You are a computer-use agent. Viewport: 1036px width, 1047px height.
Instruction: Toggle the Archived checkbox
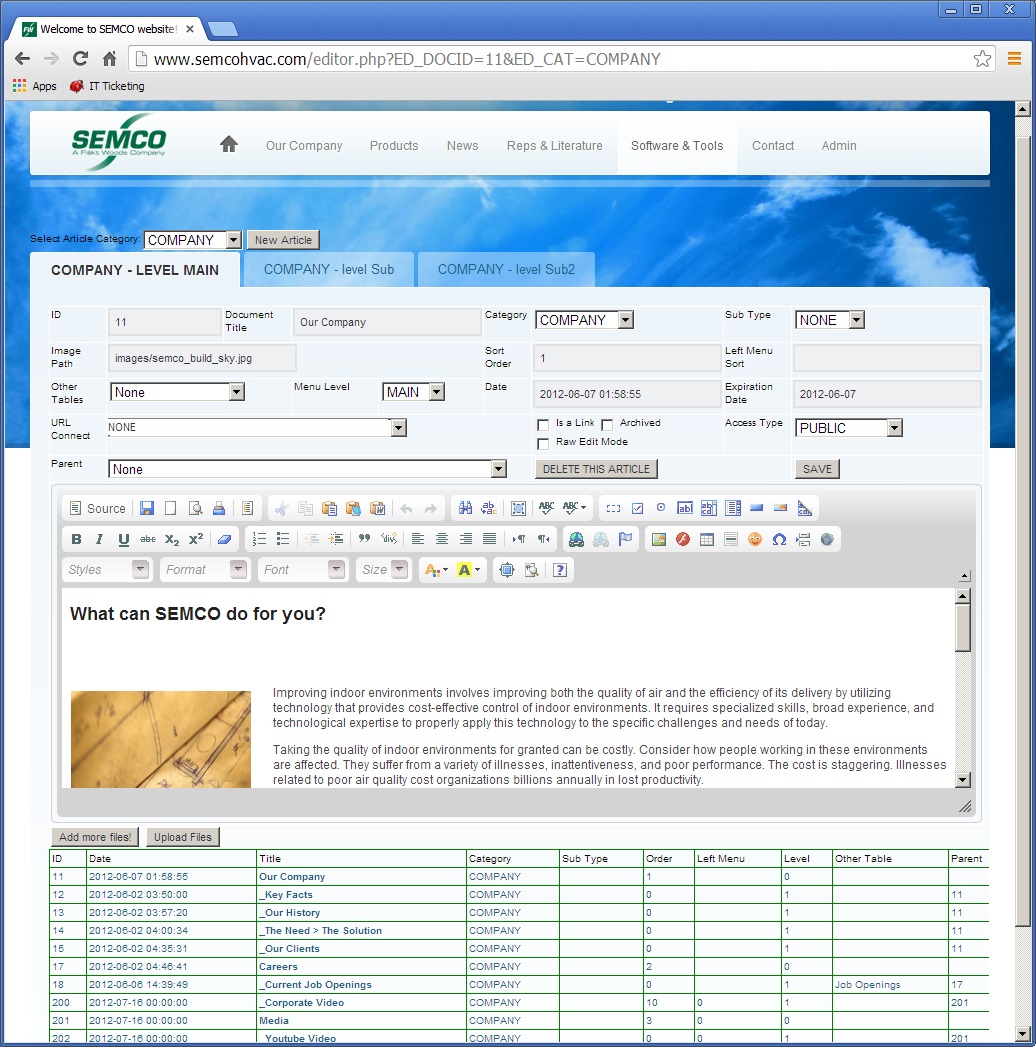click(607, 424)
